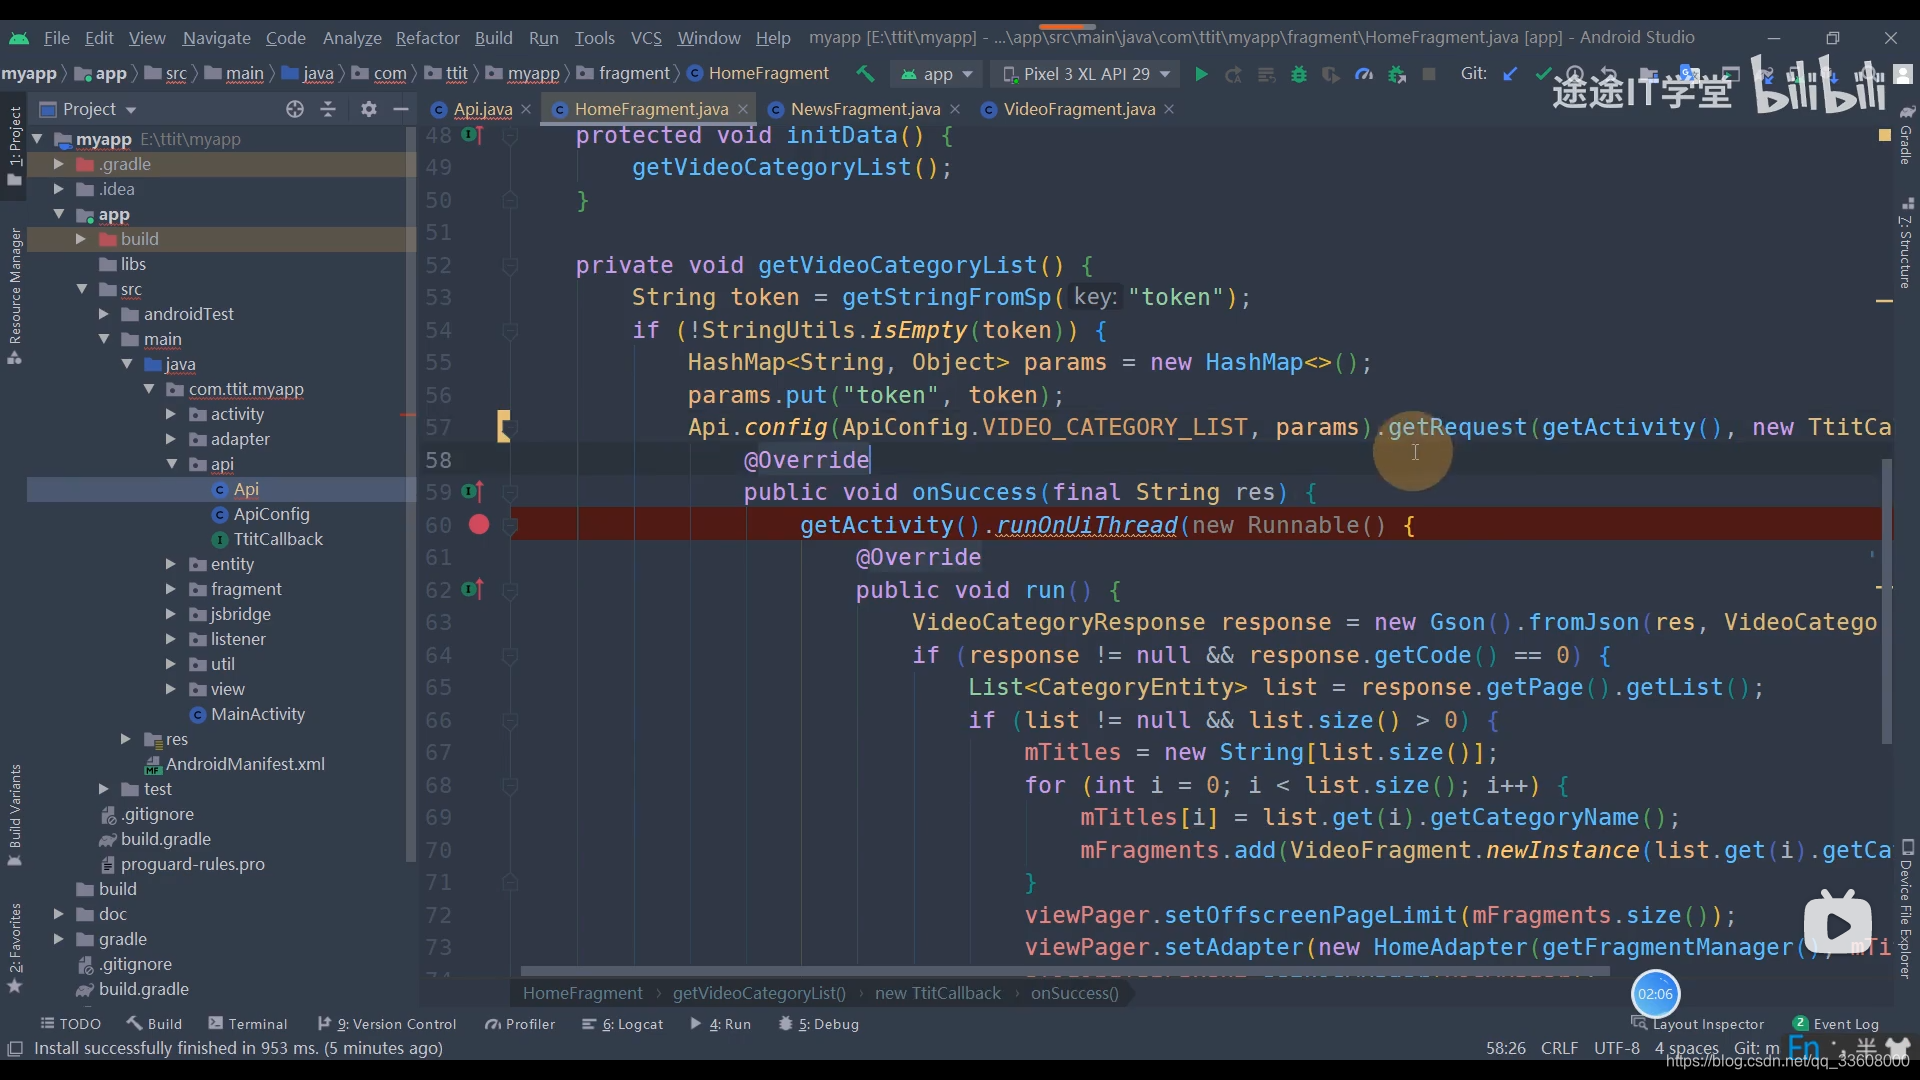Click Collapse All icon in Project panel
The height and width of the screenshot is (1080, 1920).
(328, 109)
